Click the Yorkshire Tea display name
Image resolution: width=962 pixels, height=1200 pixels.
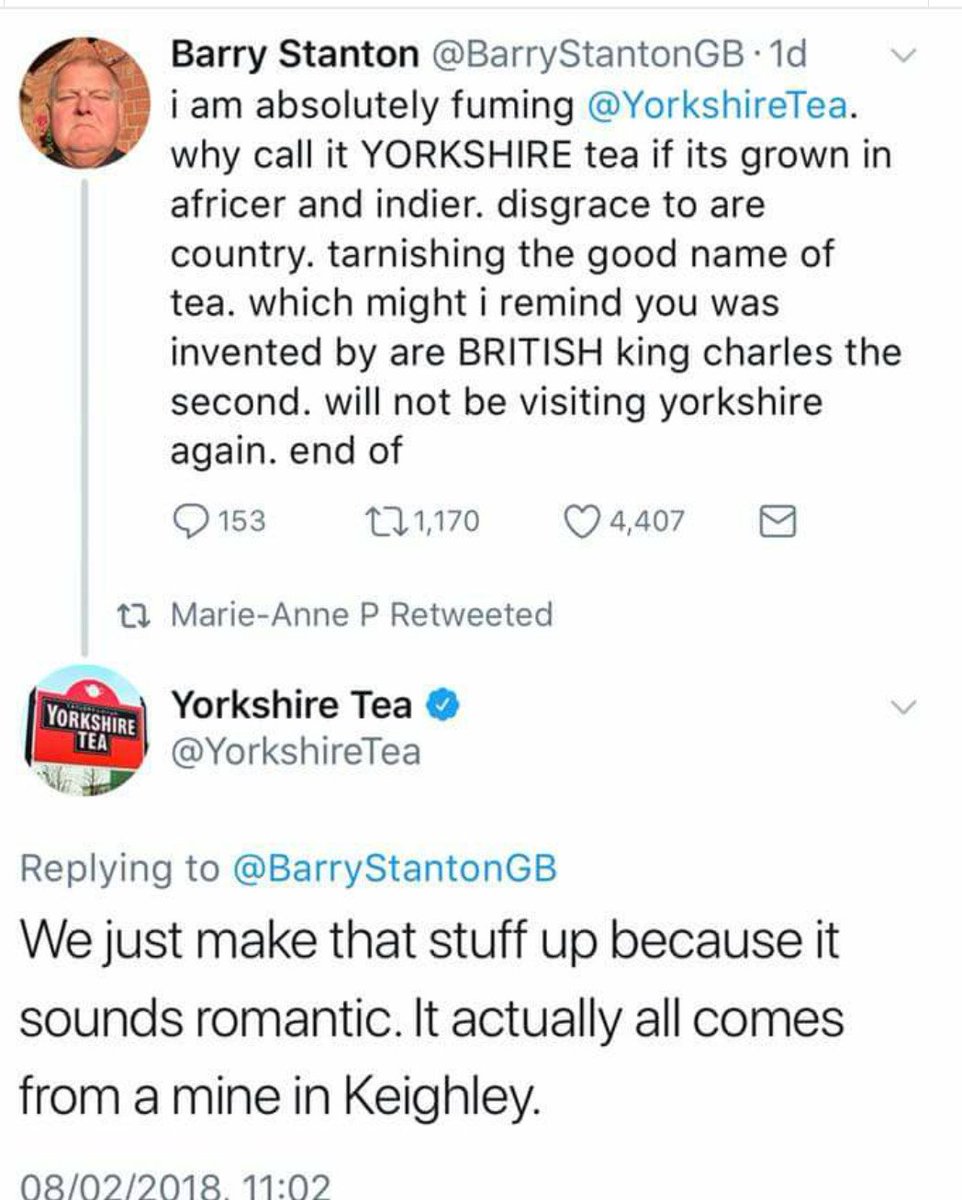(x=292, y=706)
